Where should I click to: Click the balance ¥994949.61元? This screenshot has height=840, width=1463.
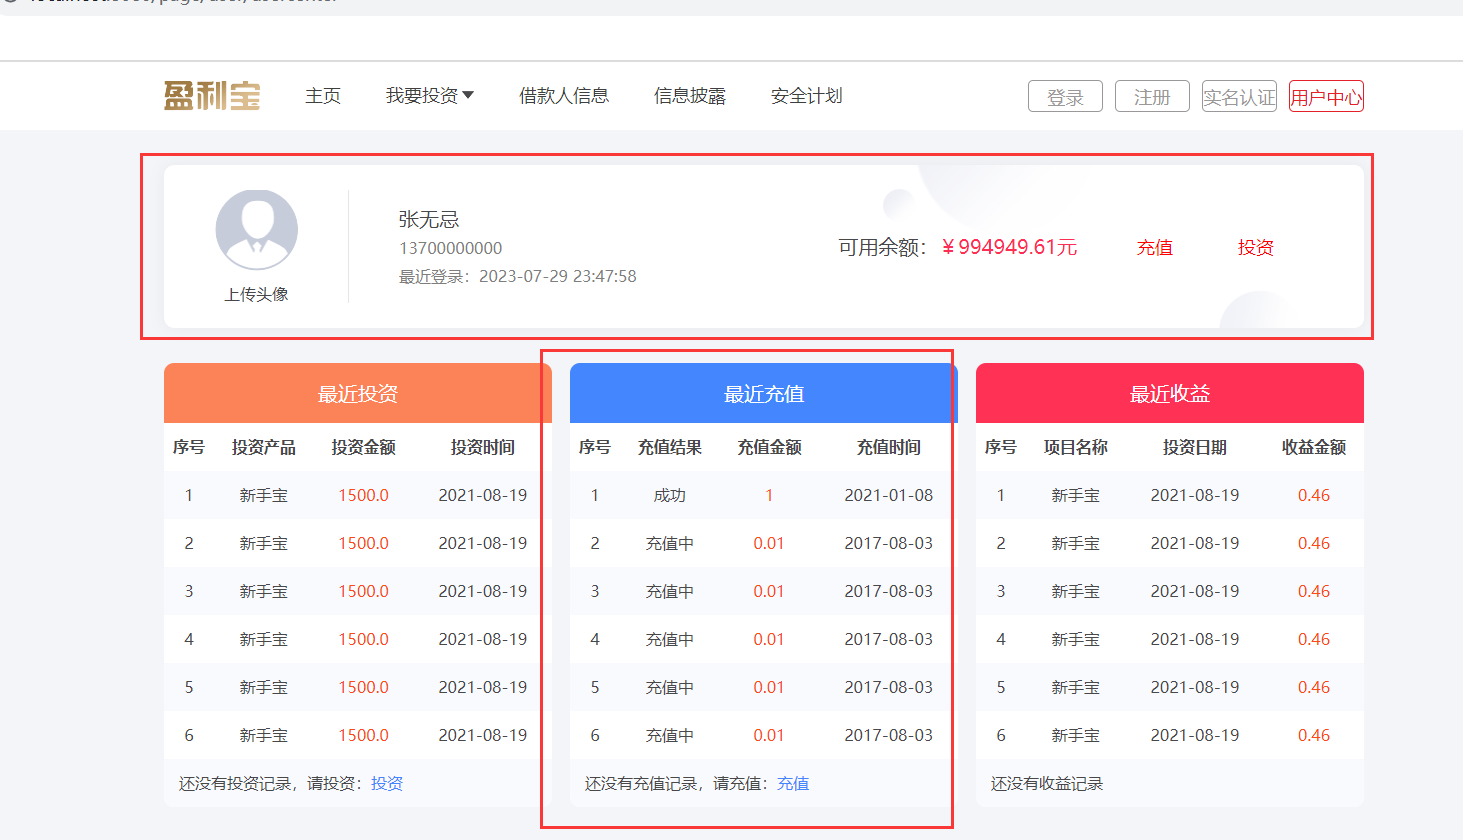(x=1009, y=247)
